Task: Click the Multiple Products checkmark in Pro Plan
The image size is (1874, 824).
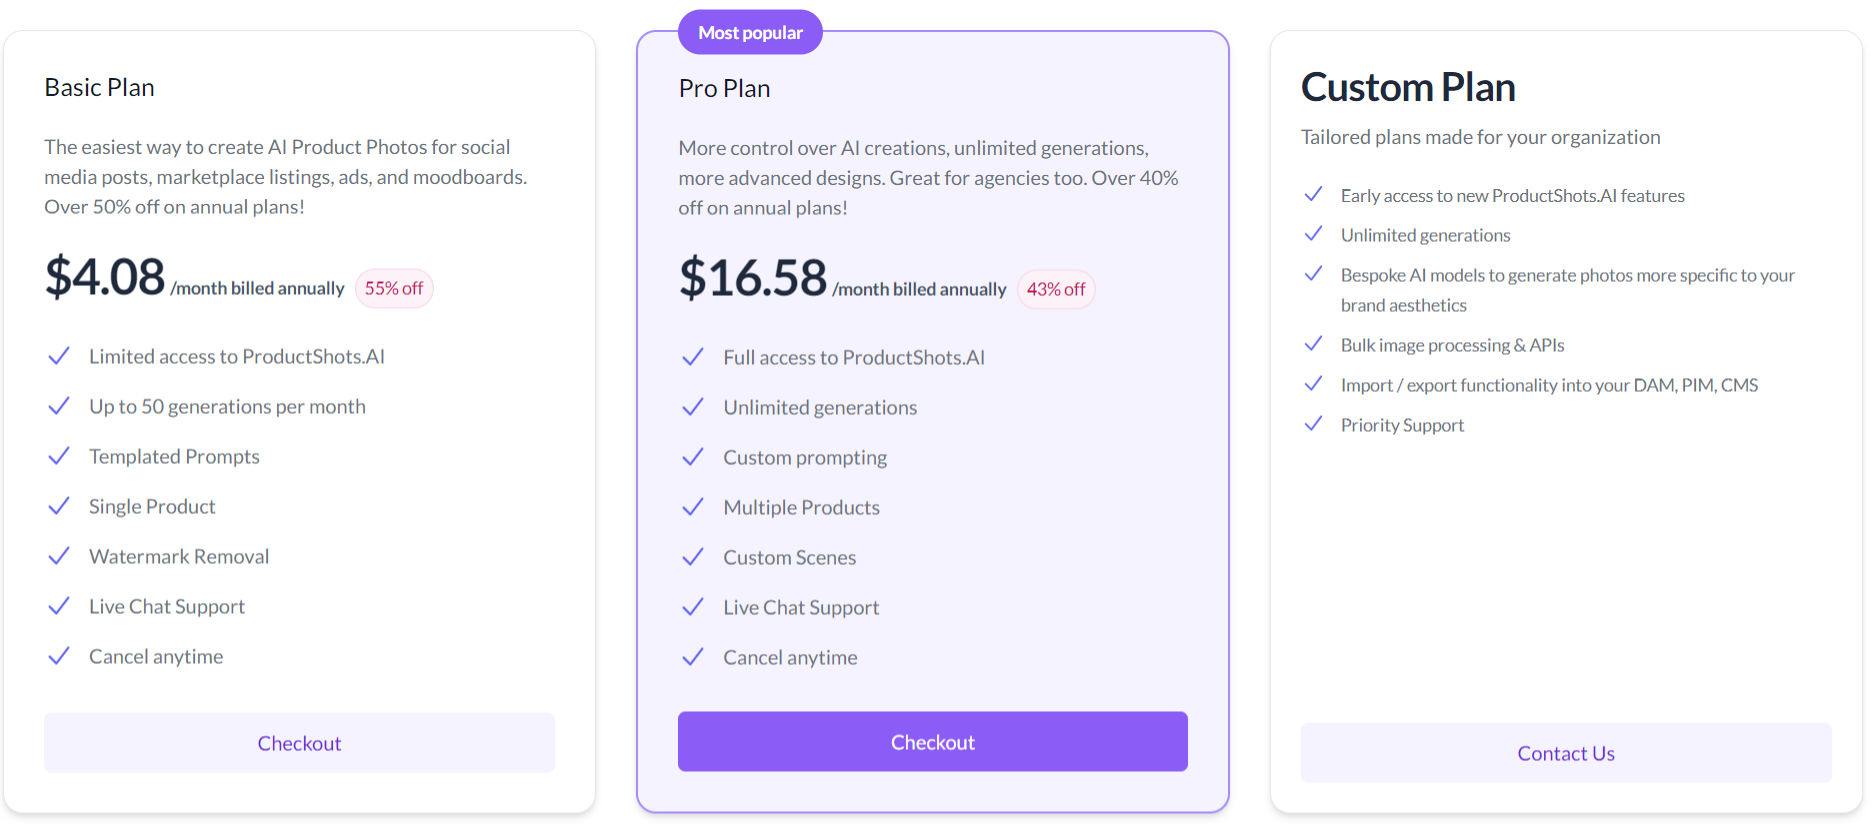Action: [x=692, y=506]
